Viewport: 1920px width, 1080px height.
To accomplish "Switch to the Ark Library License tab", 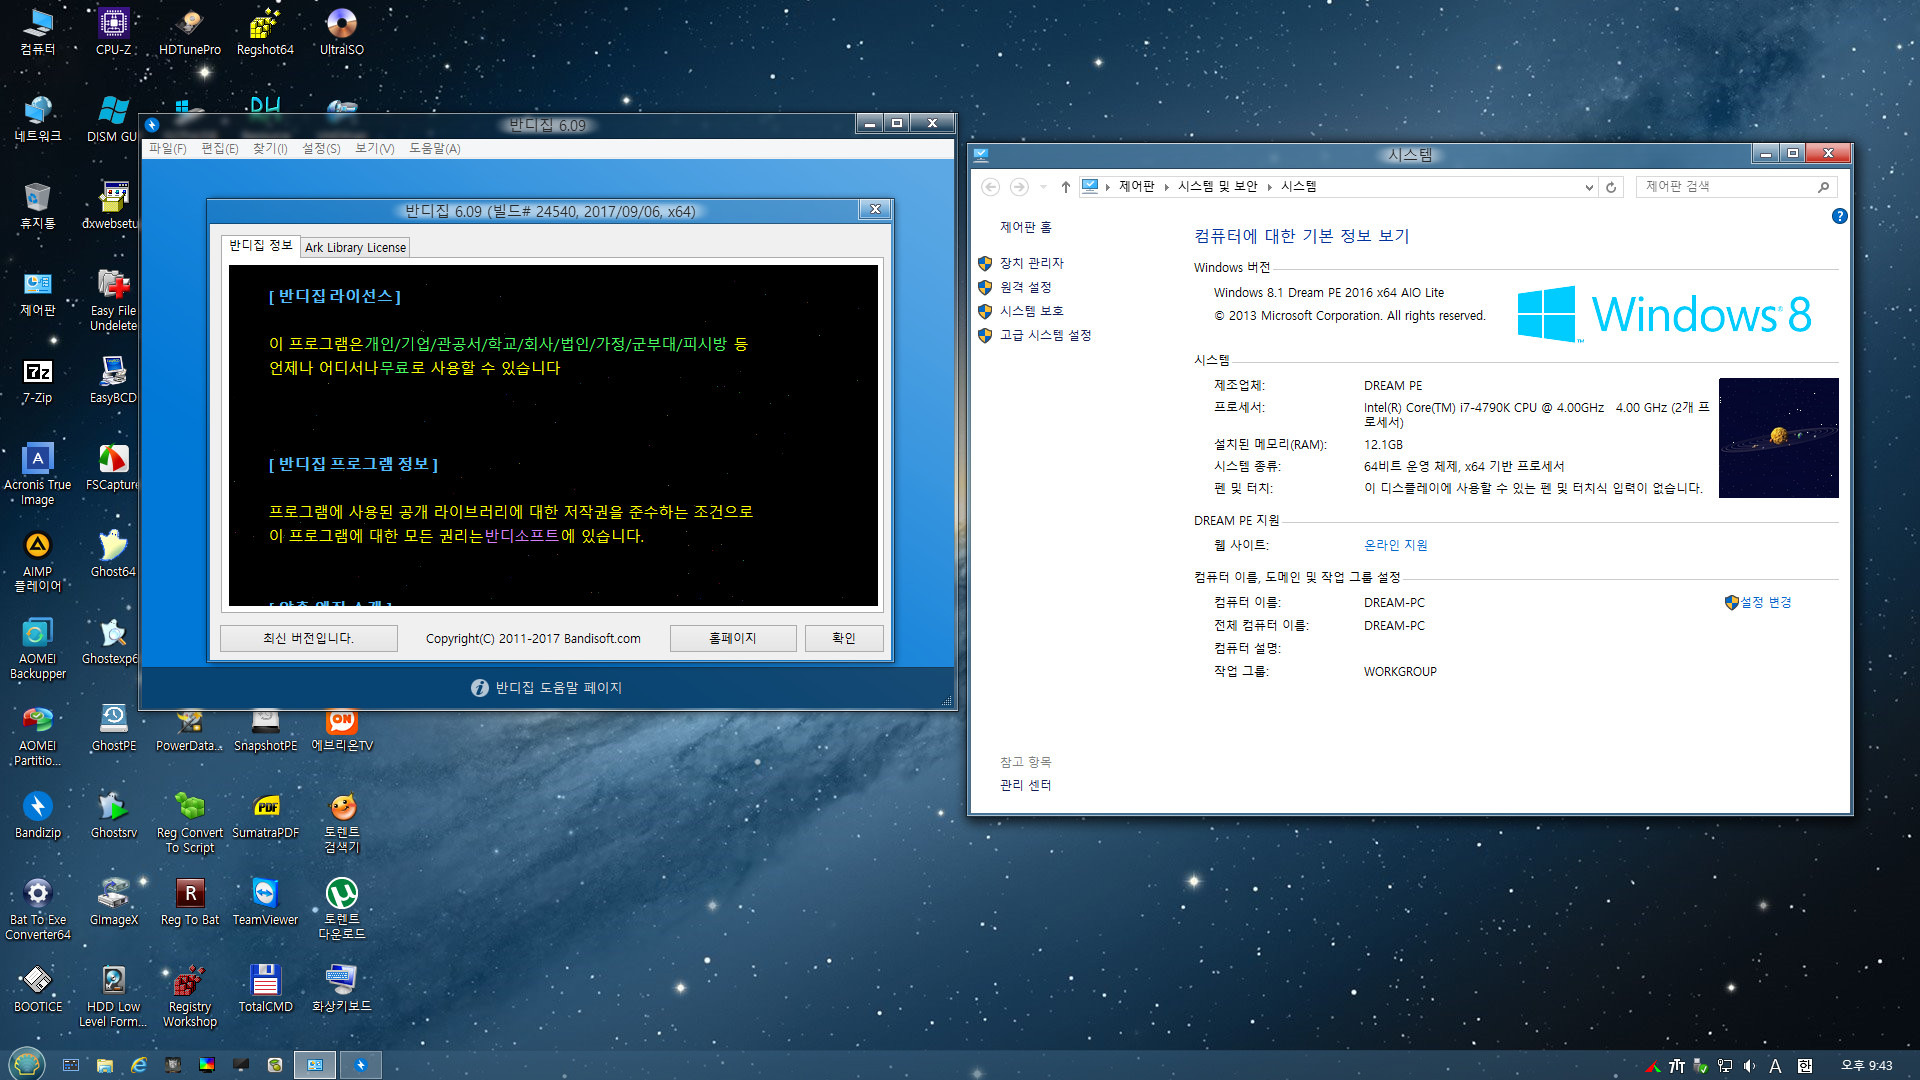I will coord(355,247).
